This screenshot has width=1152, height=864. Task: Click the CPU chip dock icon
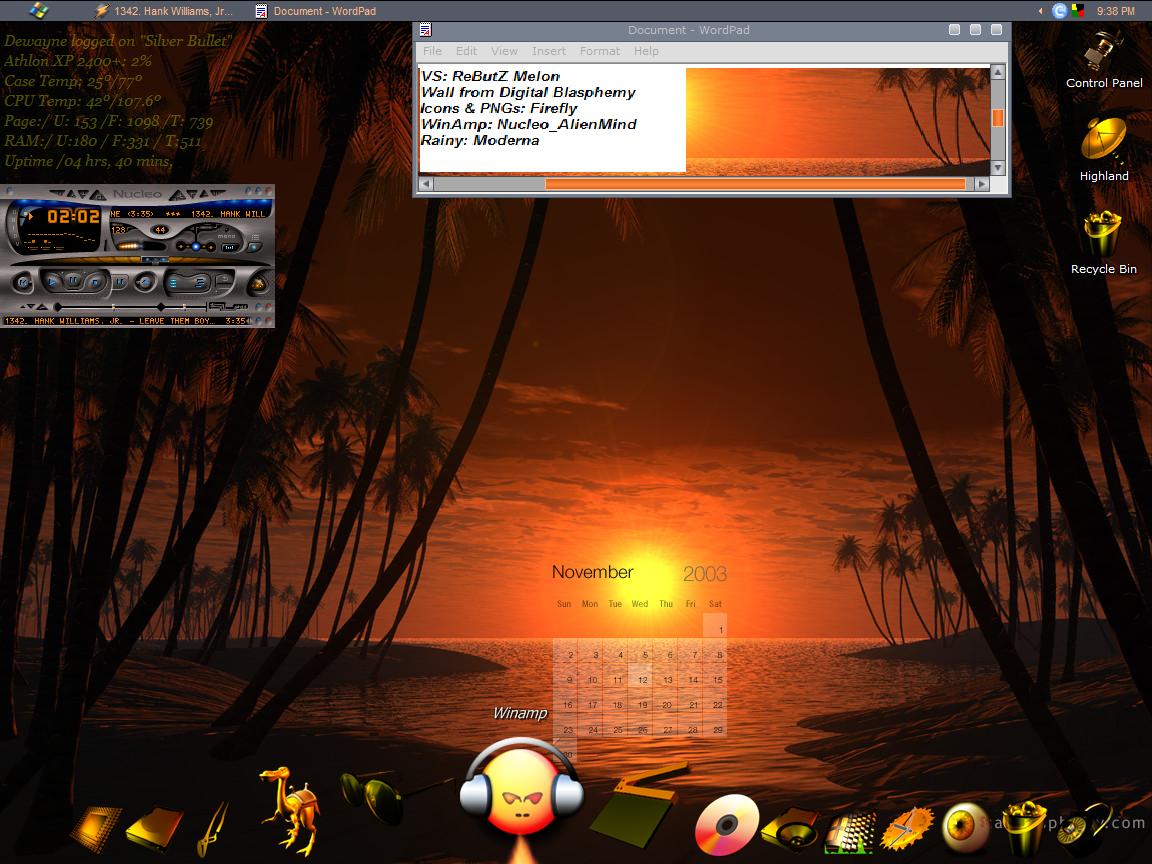[x=96, y=829]
